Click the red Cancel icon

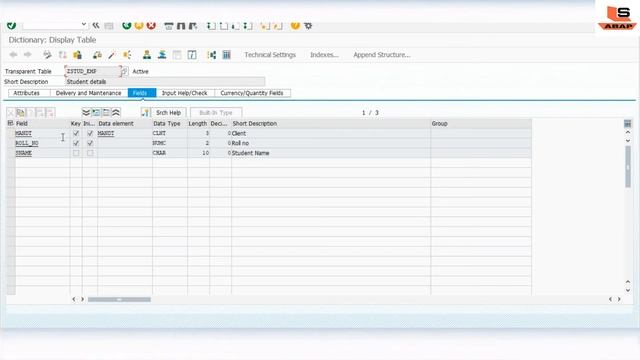[x=151, y=25]
